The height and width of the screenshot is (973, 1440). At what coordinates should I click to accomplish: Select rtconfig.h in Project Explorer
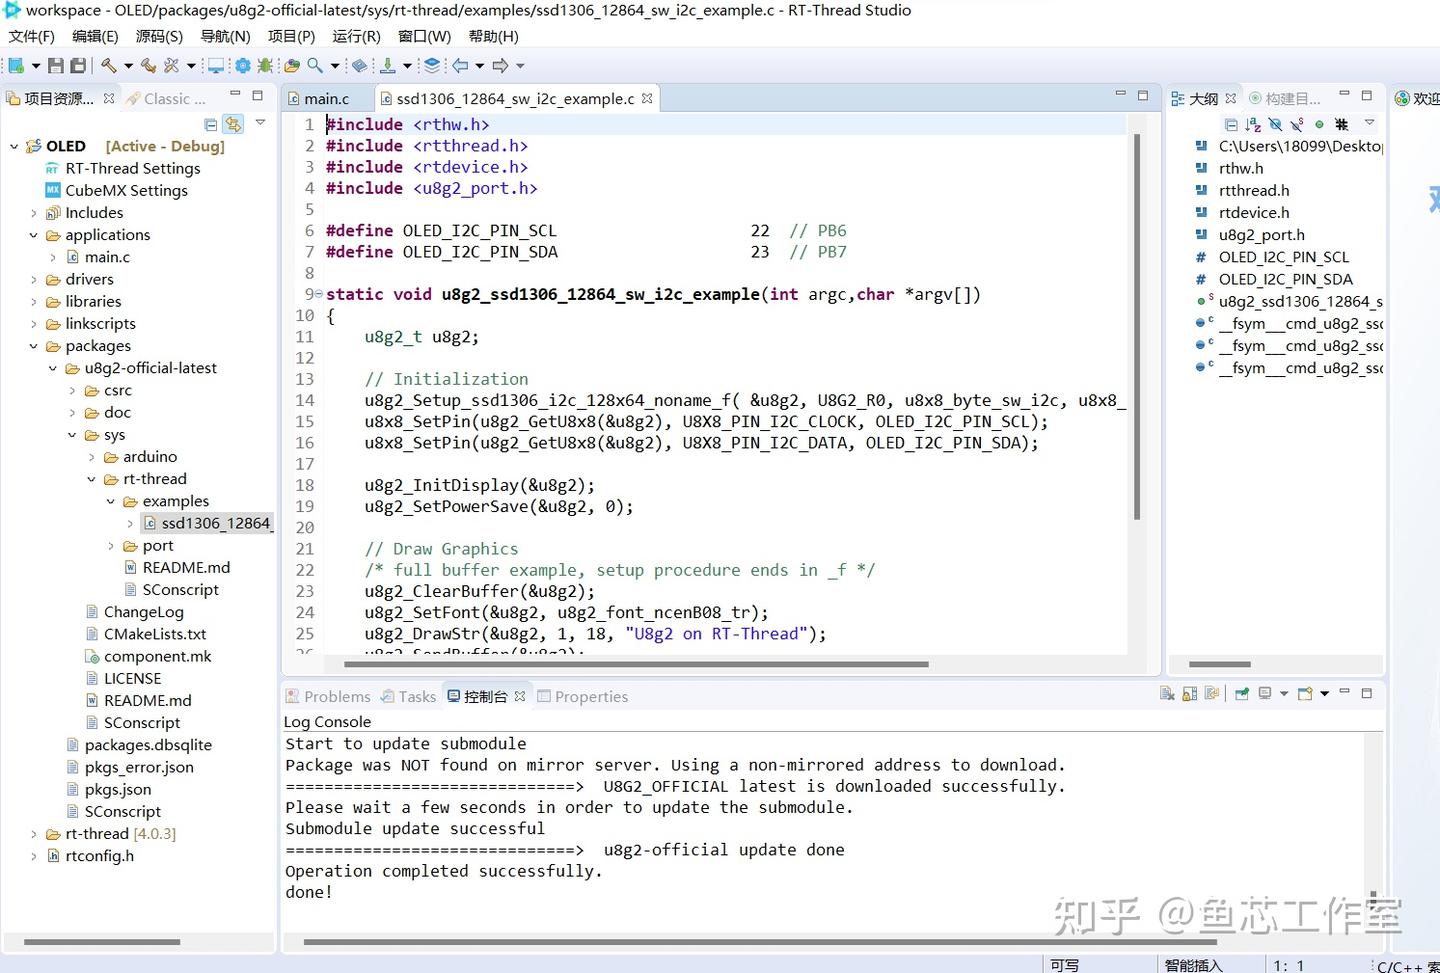[x=100, y=855]
